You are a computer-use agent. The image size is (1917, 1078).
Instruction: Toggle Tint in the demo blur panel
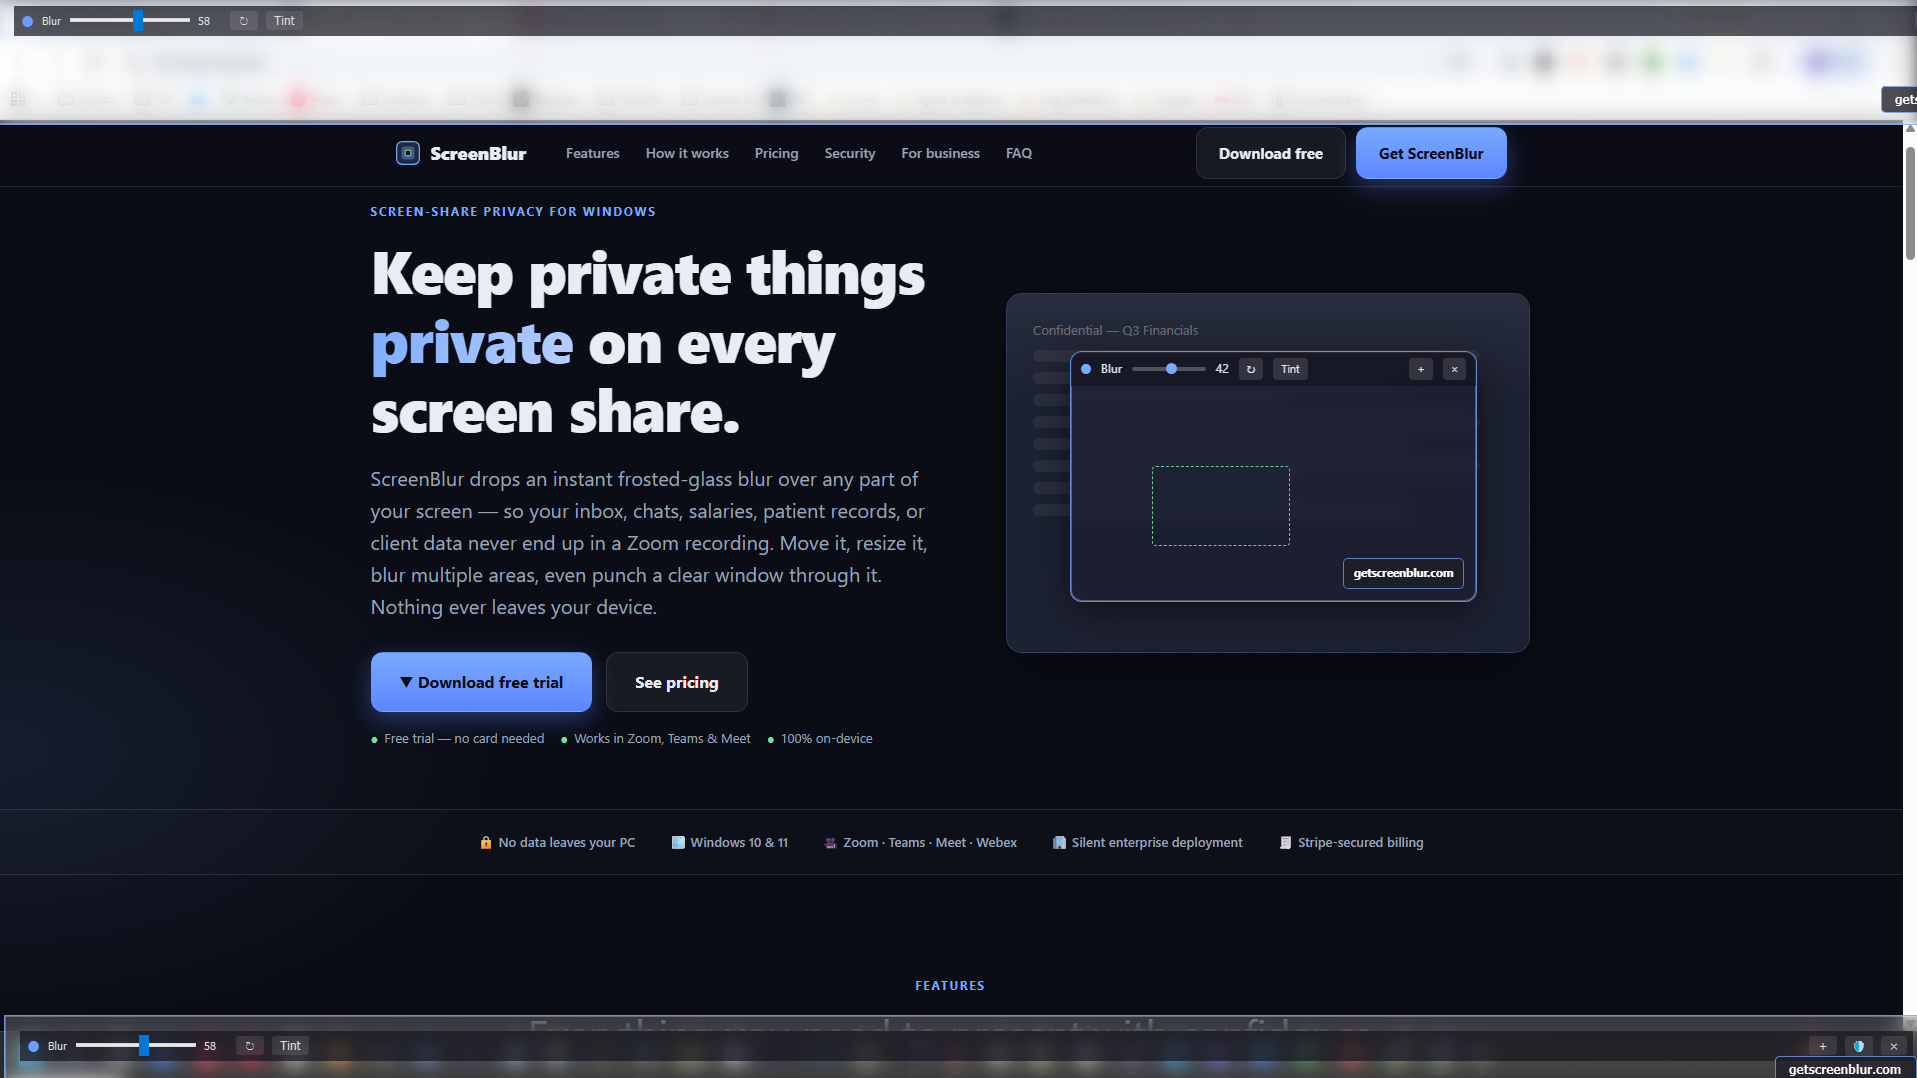(x=1291, y=369)
